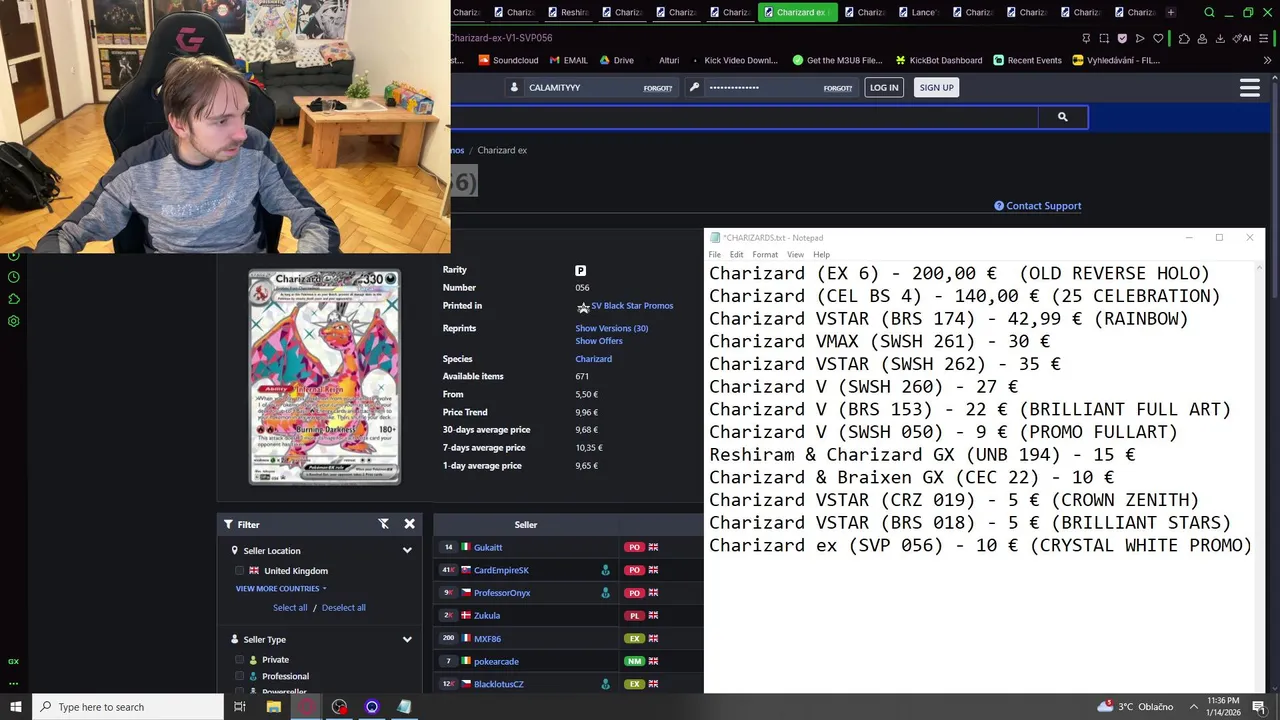The height and width of the screenshot is (720, 1280).
Task: Open the File menu in Notepad
Action: click(x=714, y=255)
